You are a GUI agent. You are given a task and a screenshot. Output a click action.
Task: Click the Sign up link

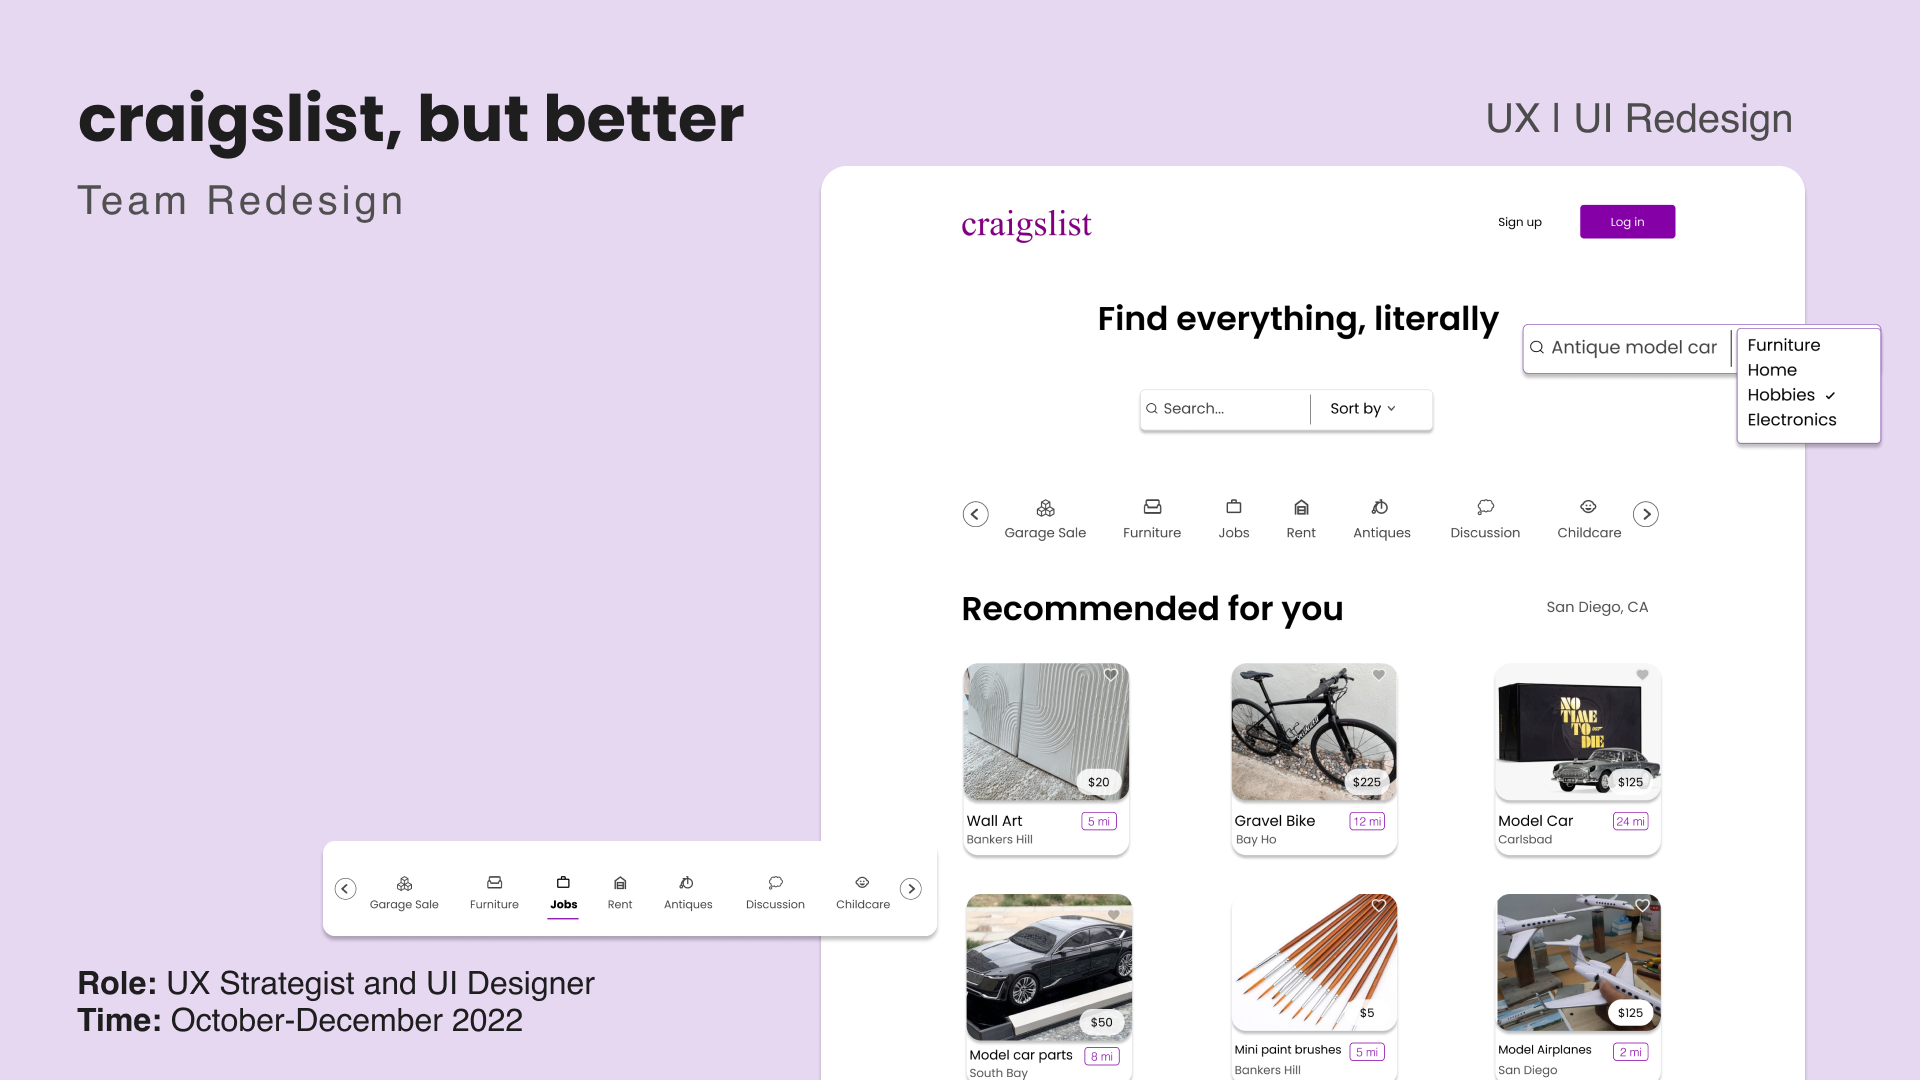pos(1519,222)
